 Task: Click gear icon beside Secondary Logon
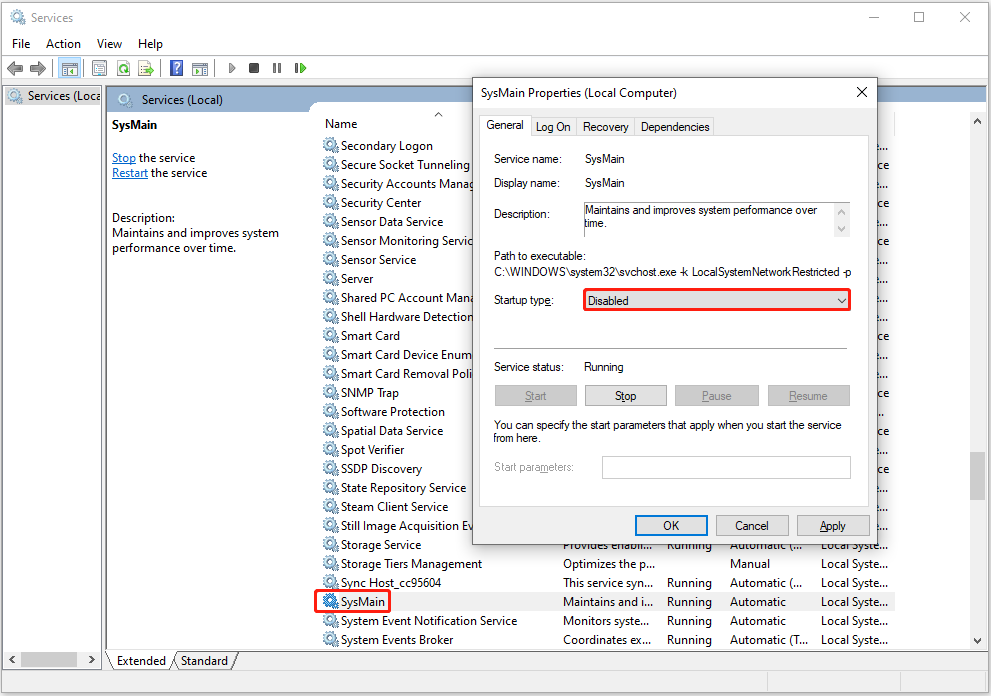tap(331, 145)
